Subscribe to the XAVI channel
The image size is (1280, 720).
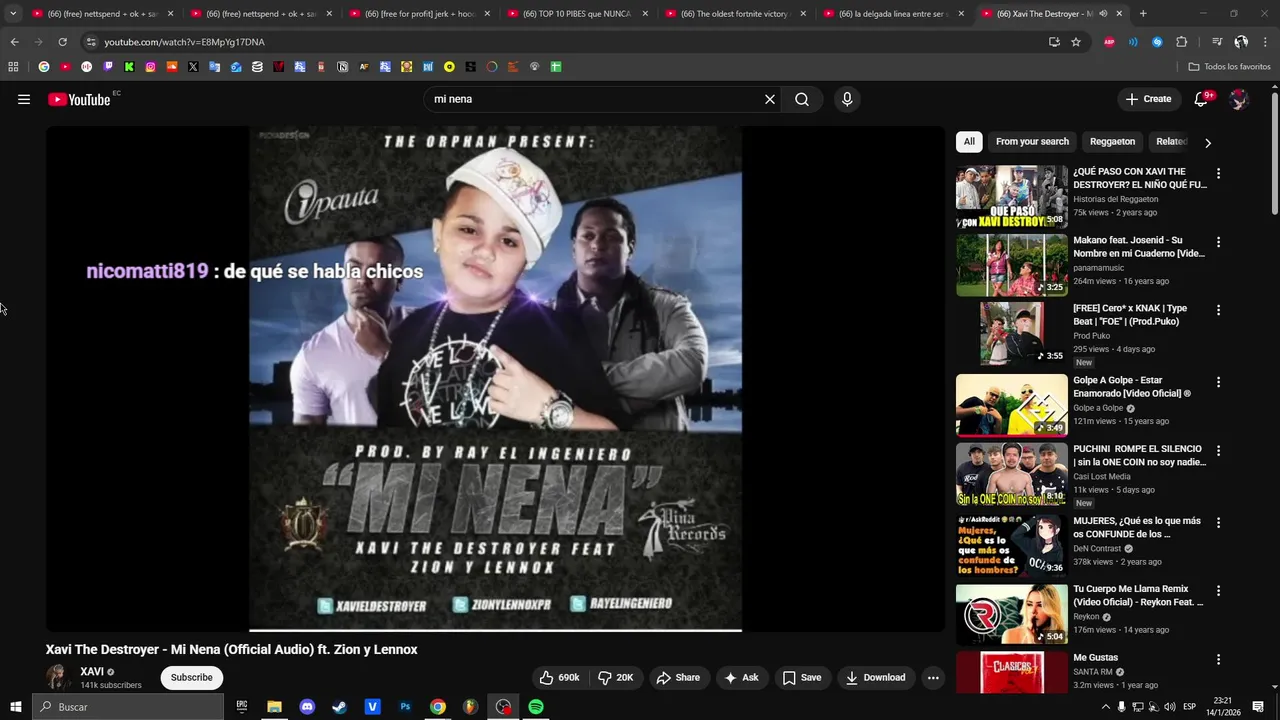tap(191, 677)
